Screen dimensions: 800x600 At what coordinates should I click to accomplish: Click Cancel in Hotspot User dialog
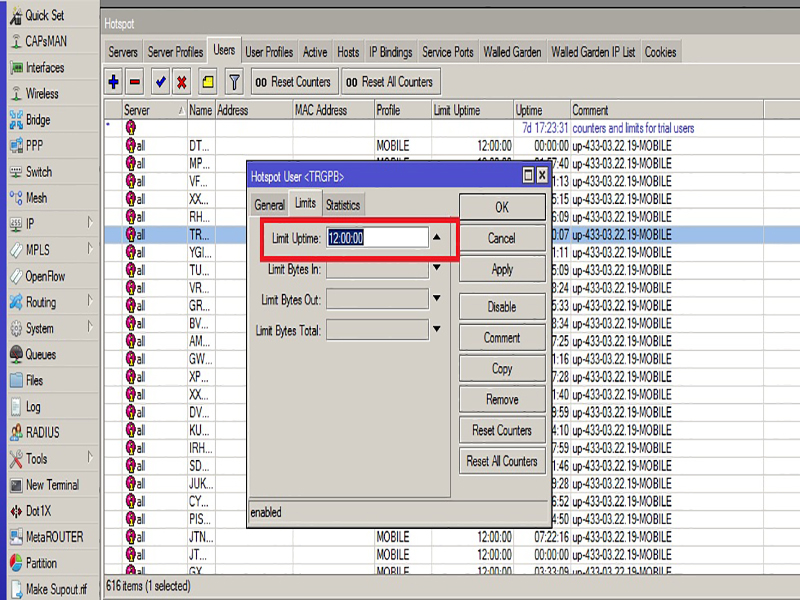(502, 238)
